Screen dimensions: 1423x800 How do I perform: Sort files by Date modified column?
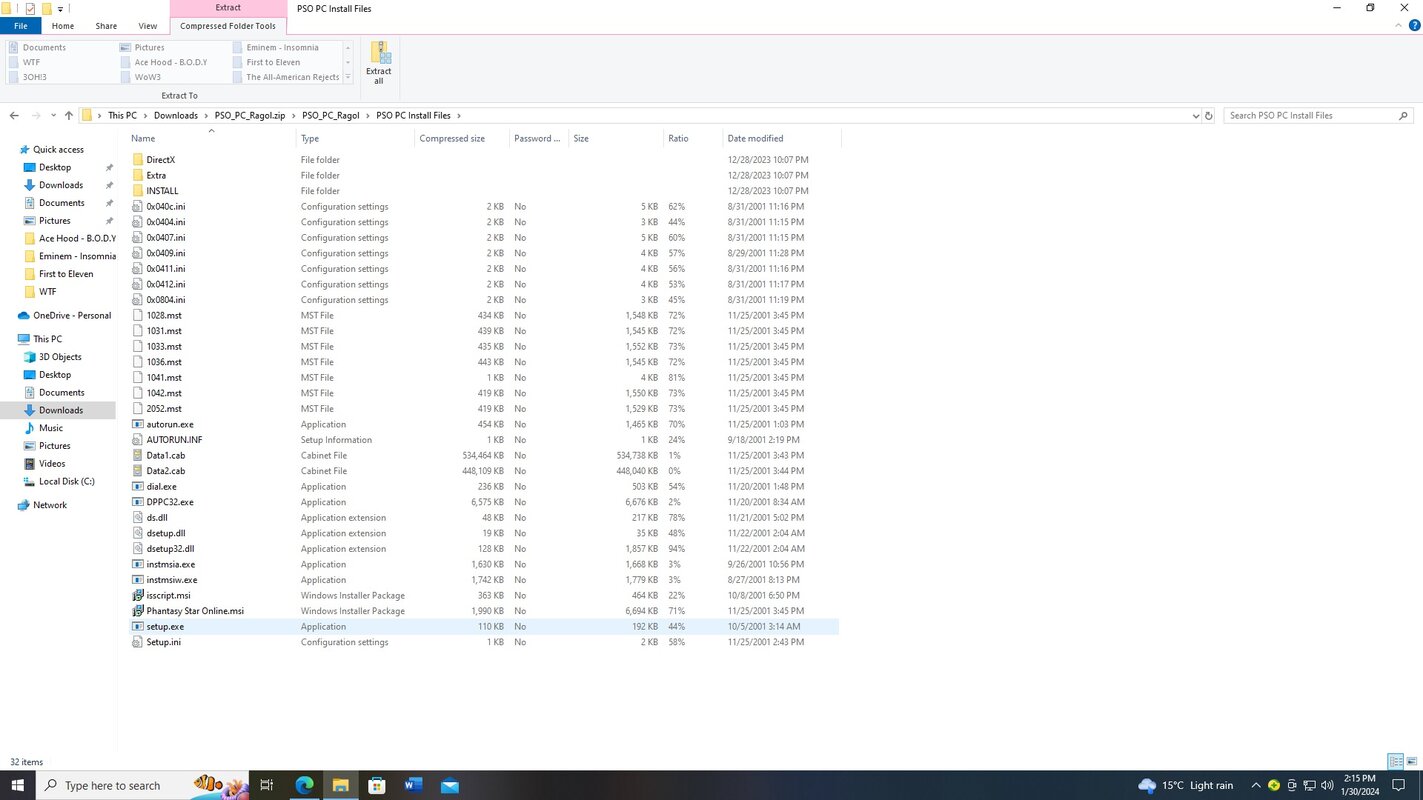point(755,139)
